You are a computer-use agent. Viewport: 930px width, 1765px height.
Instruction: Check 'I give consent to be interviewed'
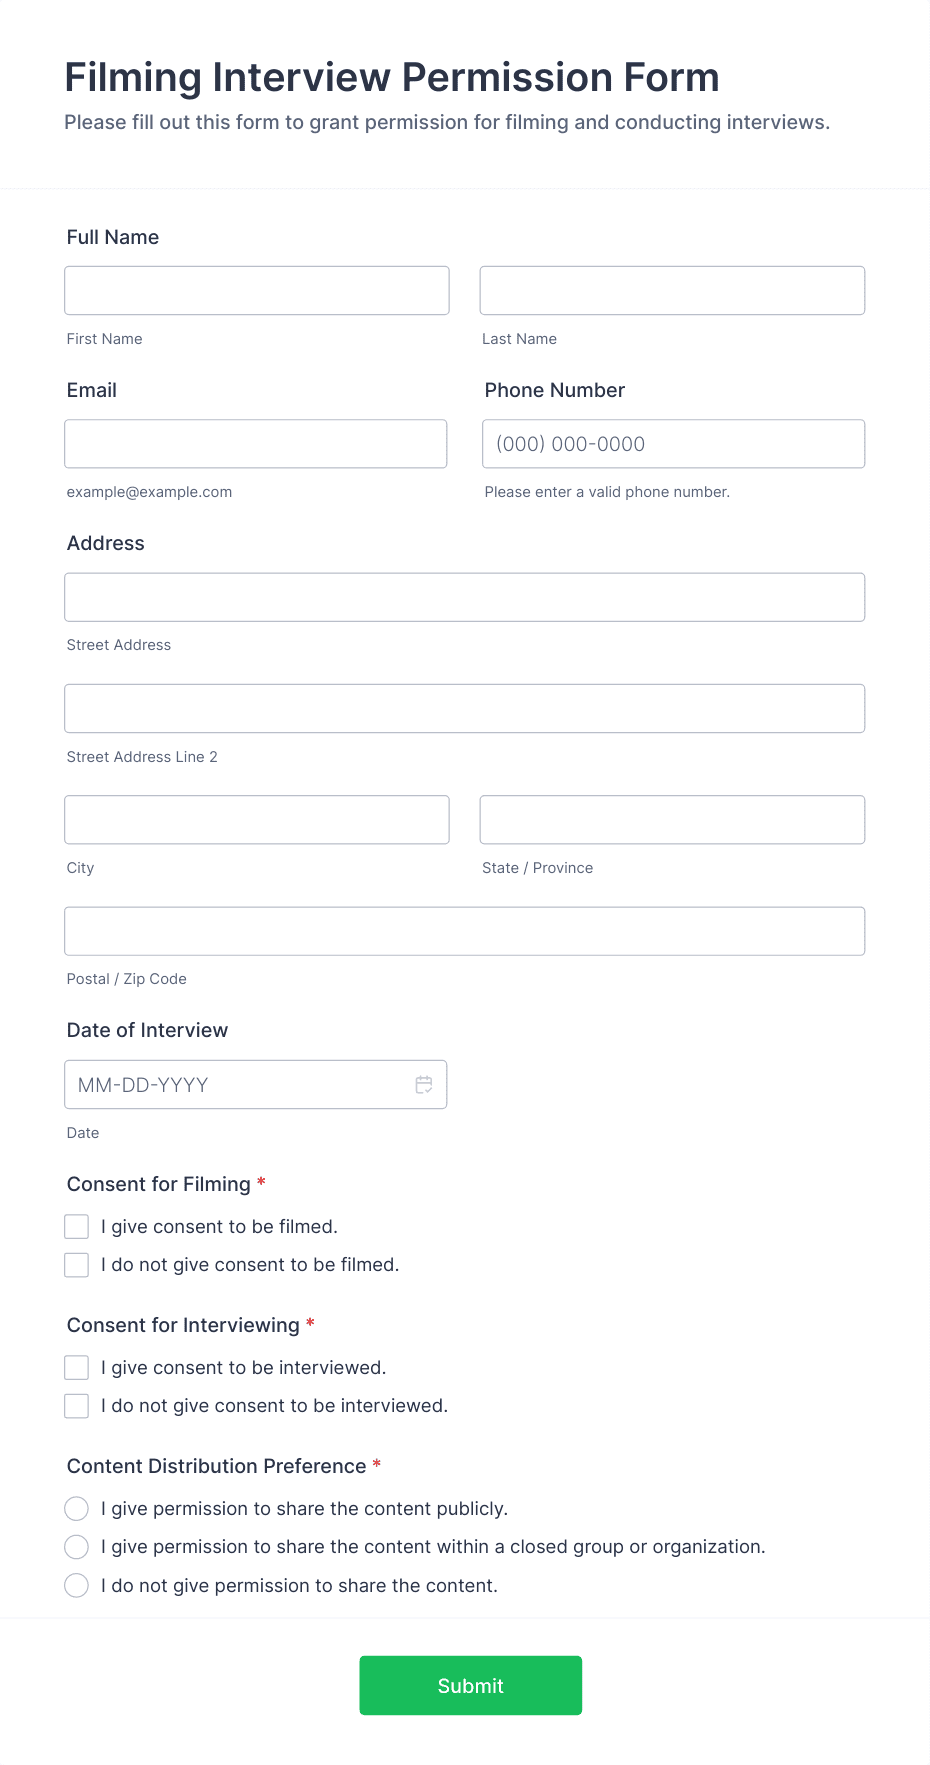(76, 1367)
